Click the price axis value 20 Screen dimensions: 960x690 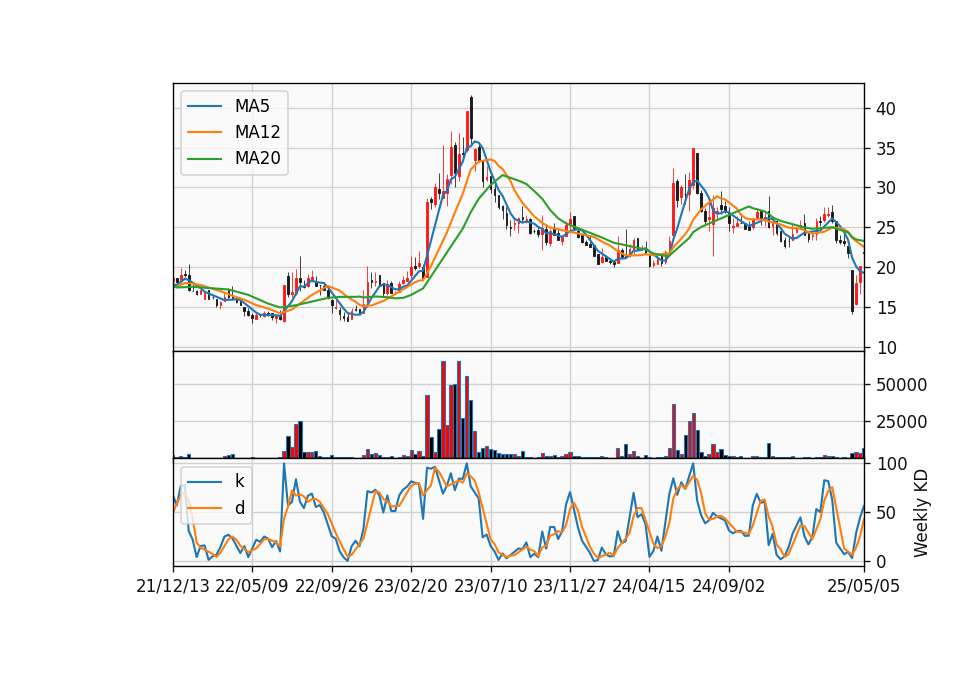[886, 268]
